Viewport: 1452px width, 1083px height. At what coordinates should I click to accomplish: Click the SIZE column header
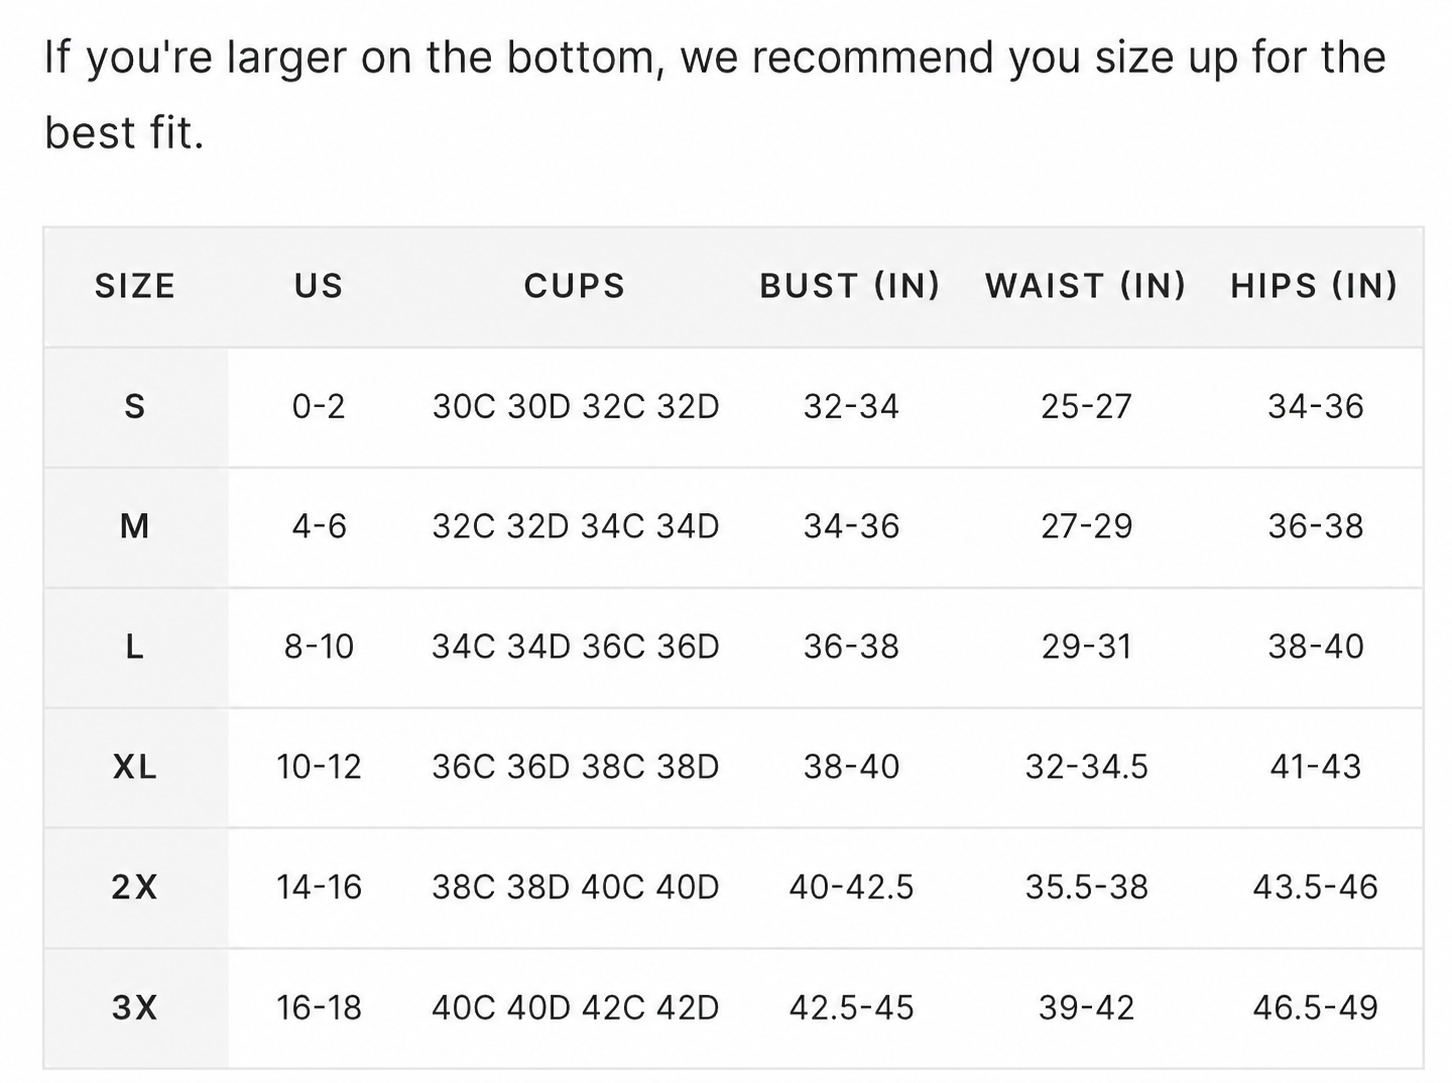(135, 286)
